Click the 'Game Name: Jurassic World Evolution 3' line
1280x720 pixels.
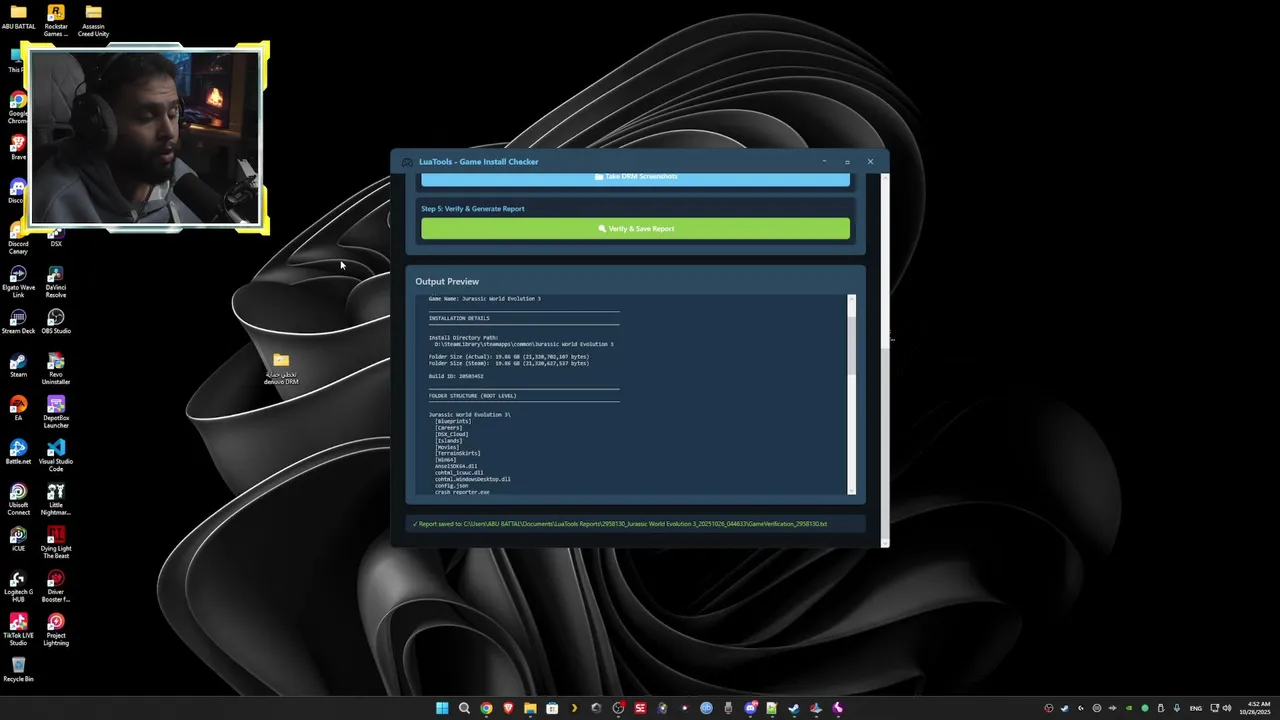(x=485, y=299)
